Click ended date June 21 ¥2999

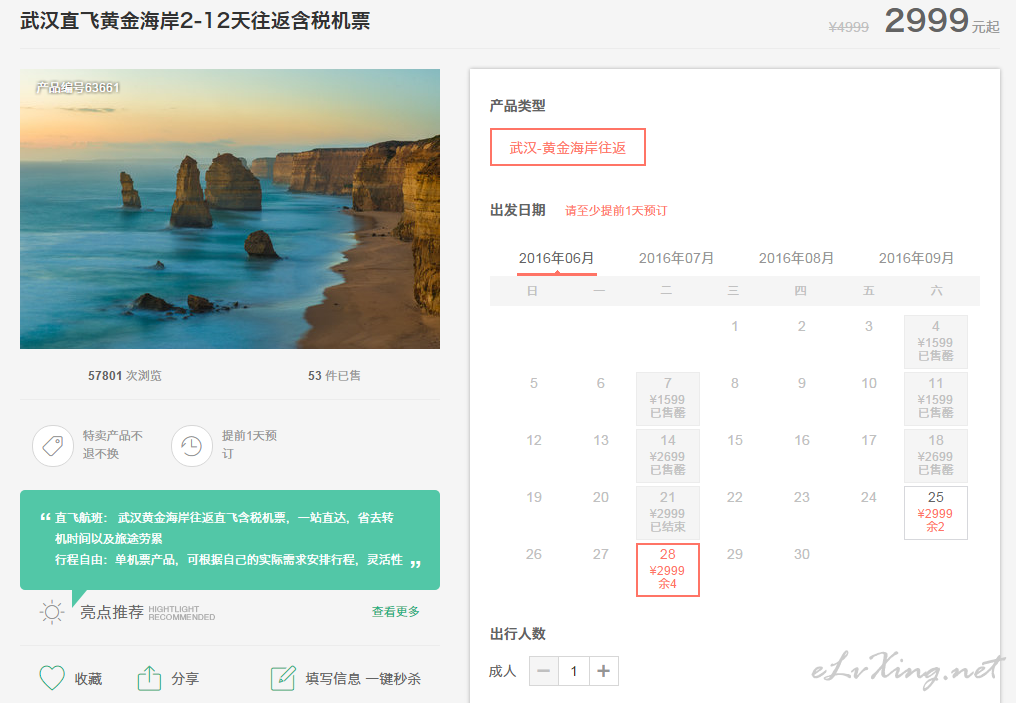(668, 513)
